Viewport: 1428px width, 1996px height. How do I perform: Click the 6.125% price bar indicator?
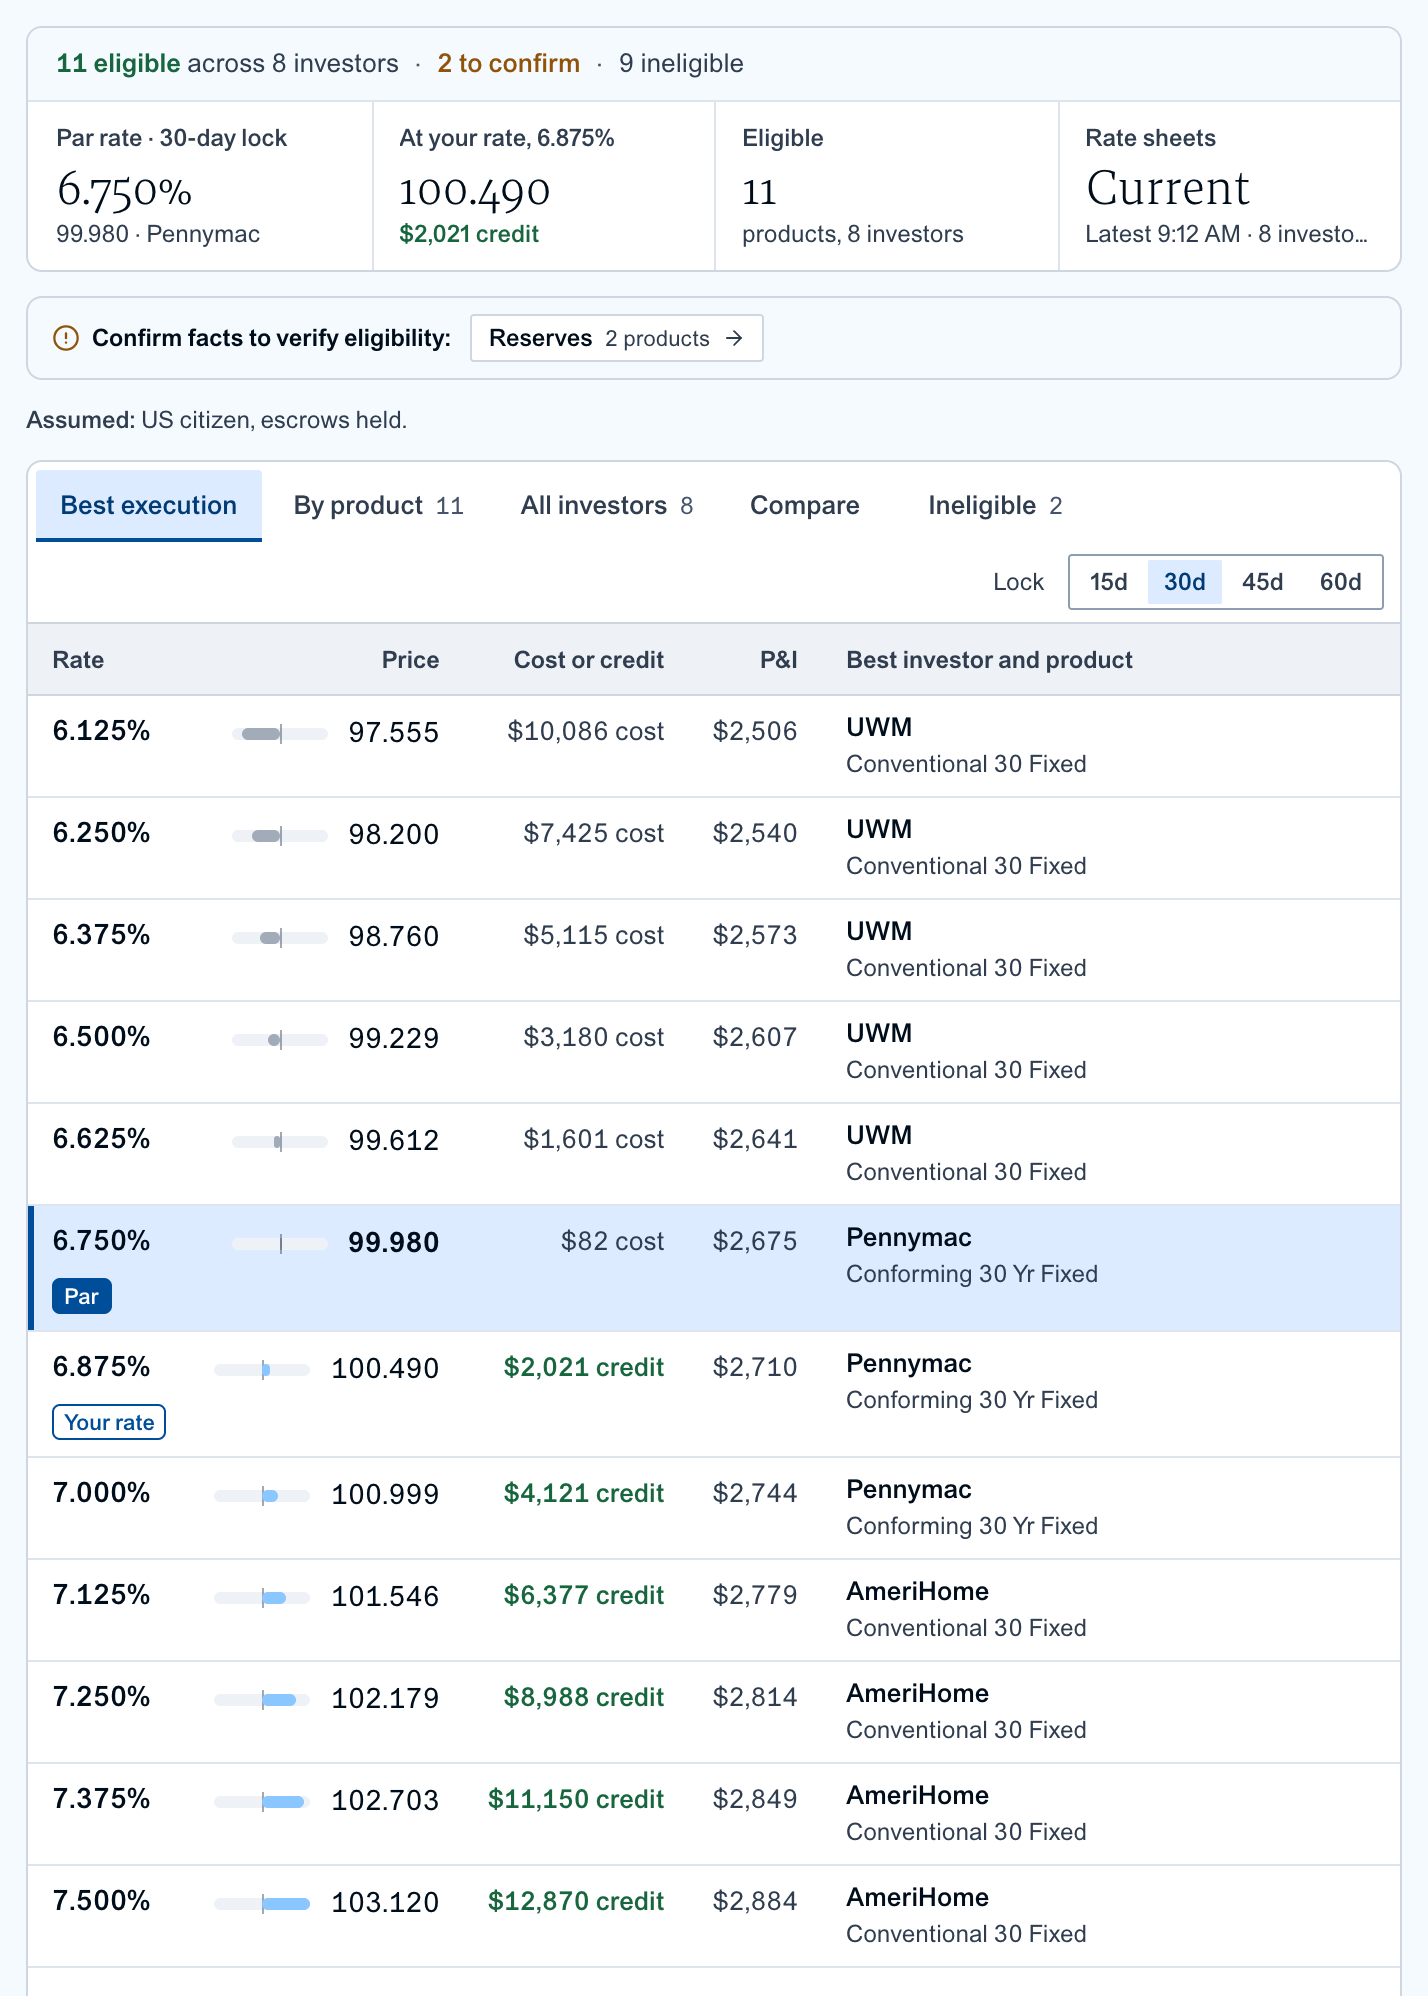280,734
